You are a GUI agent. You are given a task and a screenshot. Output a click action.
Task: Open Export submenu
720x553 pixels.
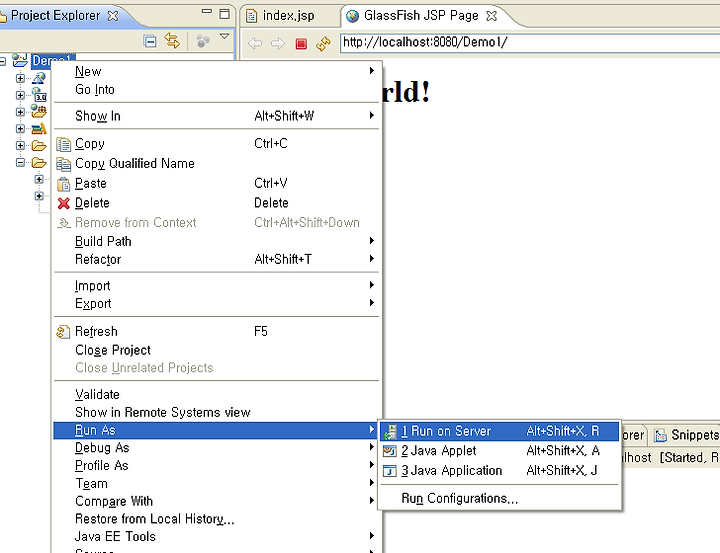pos(217,303)
